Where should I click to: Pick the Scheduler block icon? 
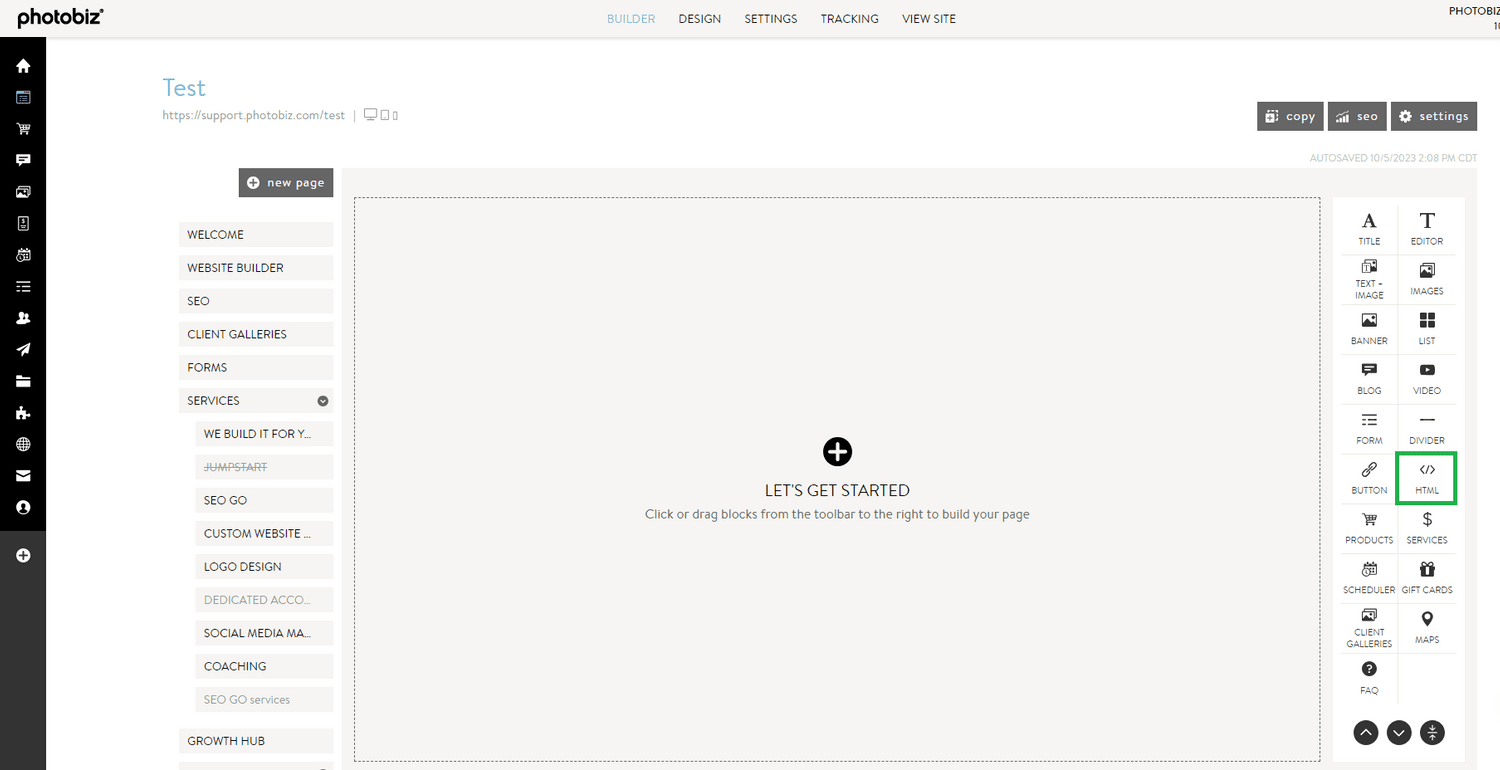(x=1368, y=577)
